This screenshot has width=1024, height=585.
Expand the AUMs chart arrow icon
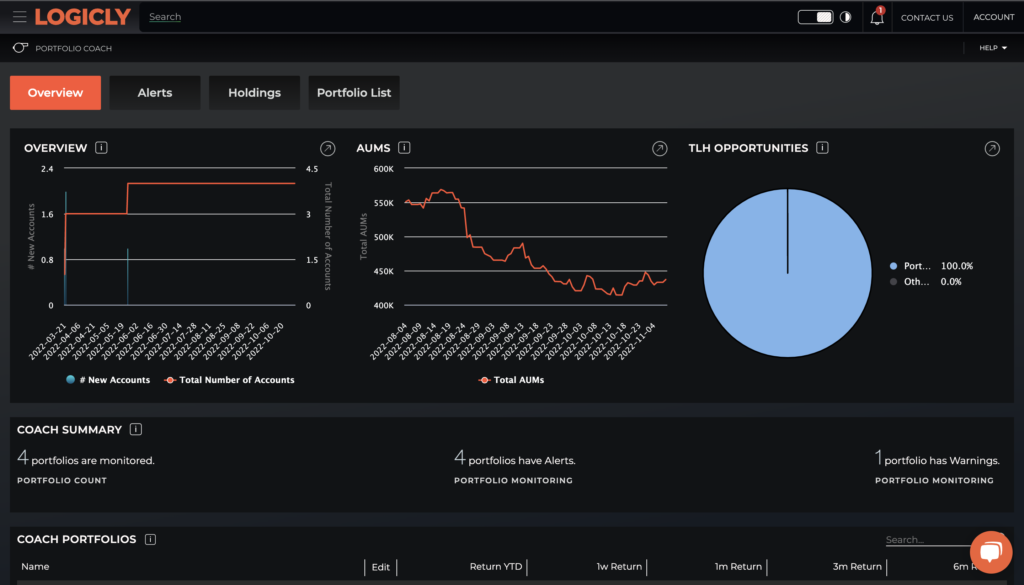tap(659, 148)
